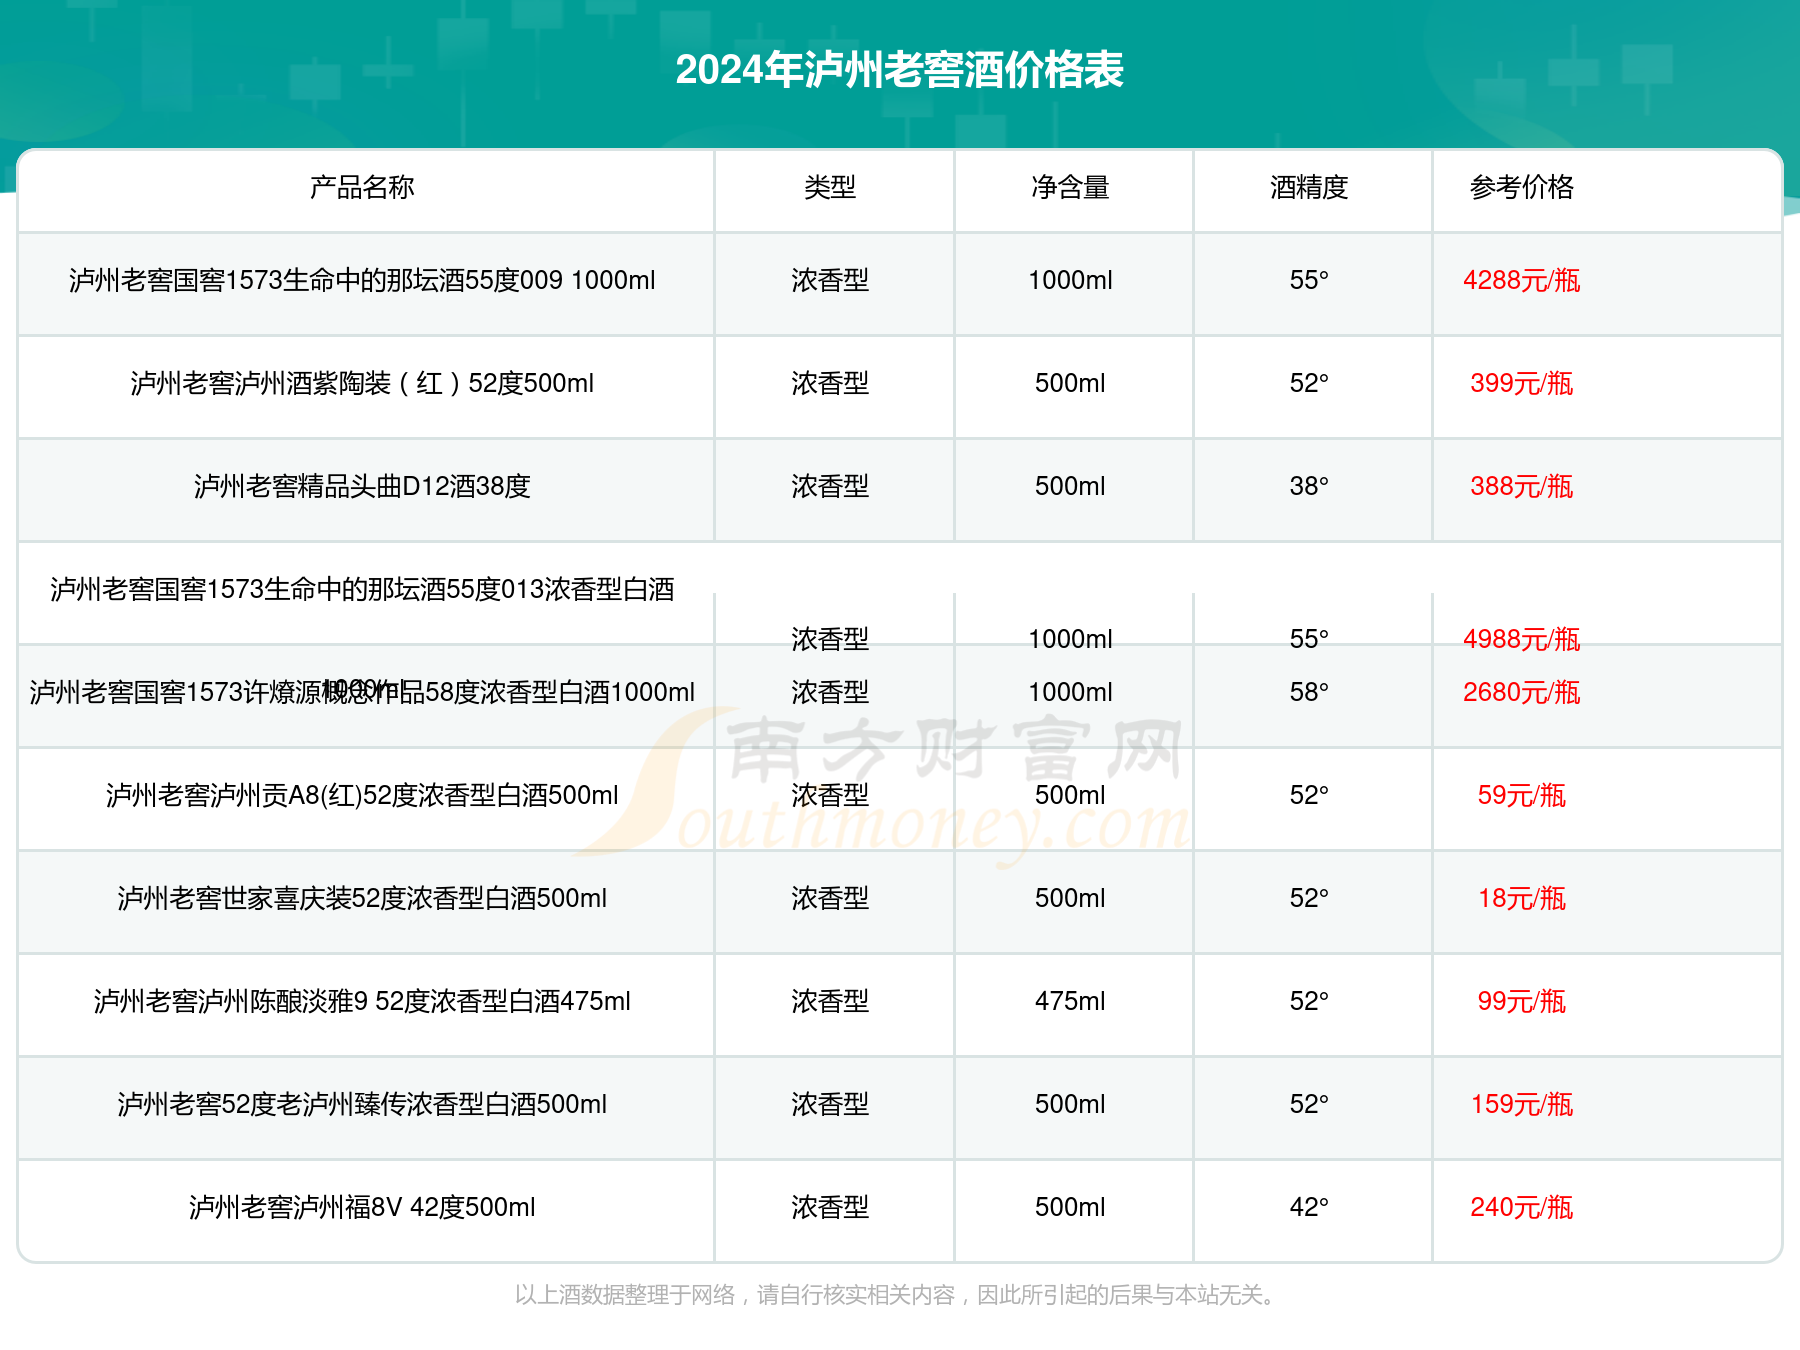Select product 世家喜庆装52度浓香型白酒500ml
The width and height of the screenshot is (1800, 1350).
click(362, 898)
